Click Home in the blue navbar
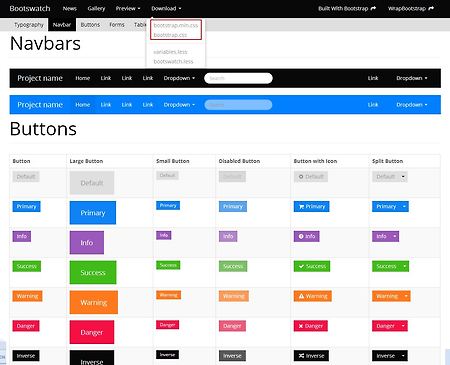450x365 pixels. (83, 105)
